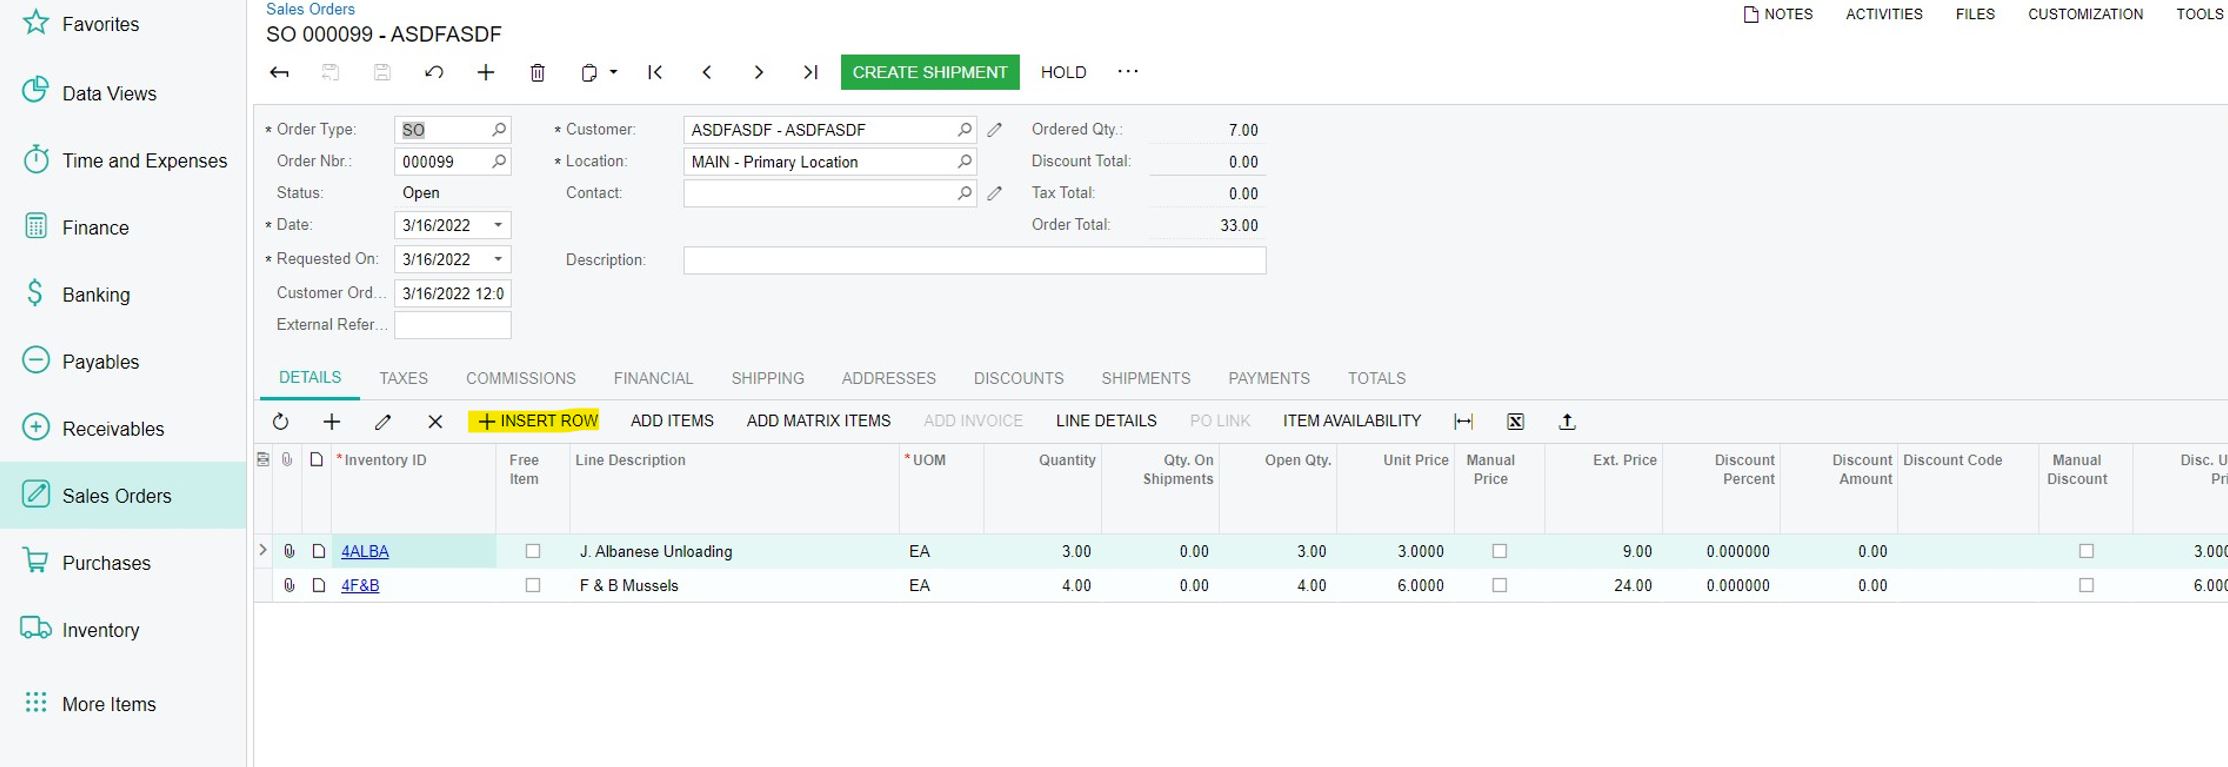This screenshot has height=767, width=2228.
Task: Open Item Availability
Action: [1352, 421]
